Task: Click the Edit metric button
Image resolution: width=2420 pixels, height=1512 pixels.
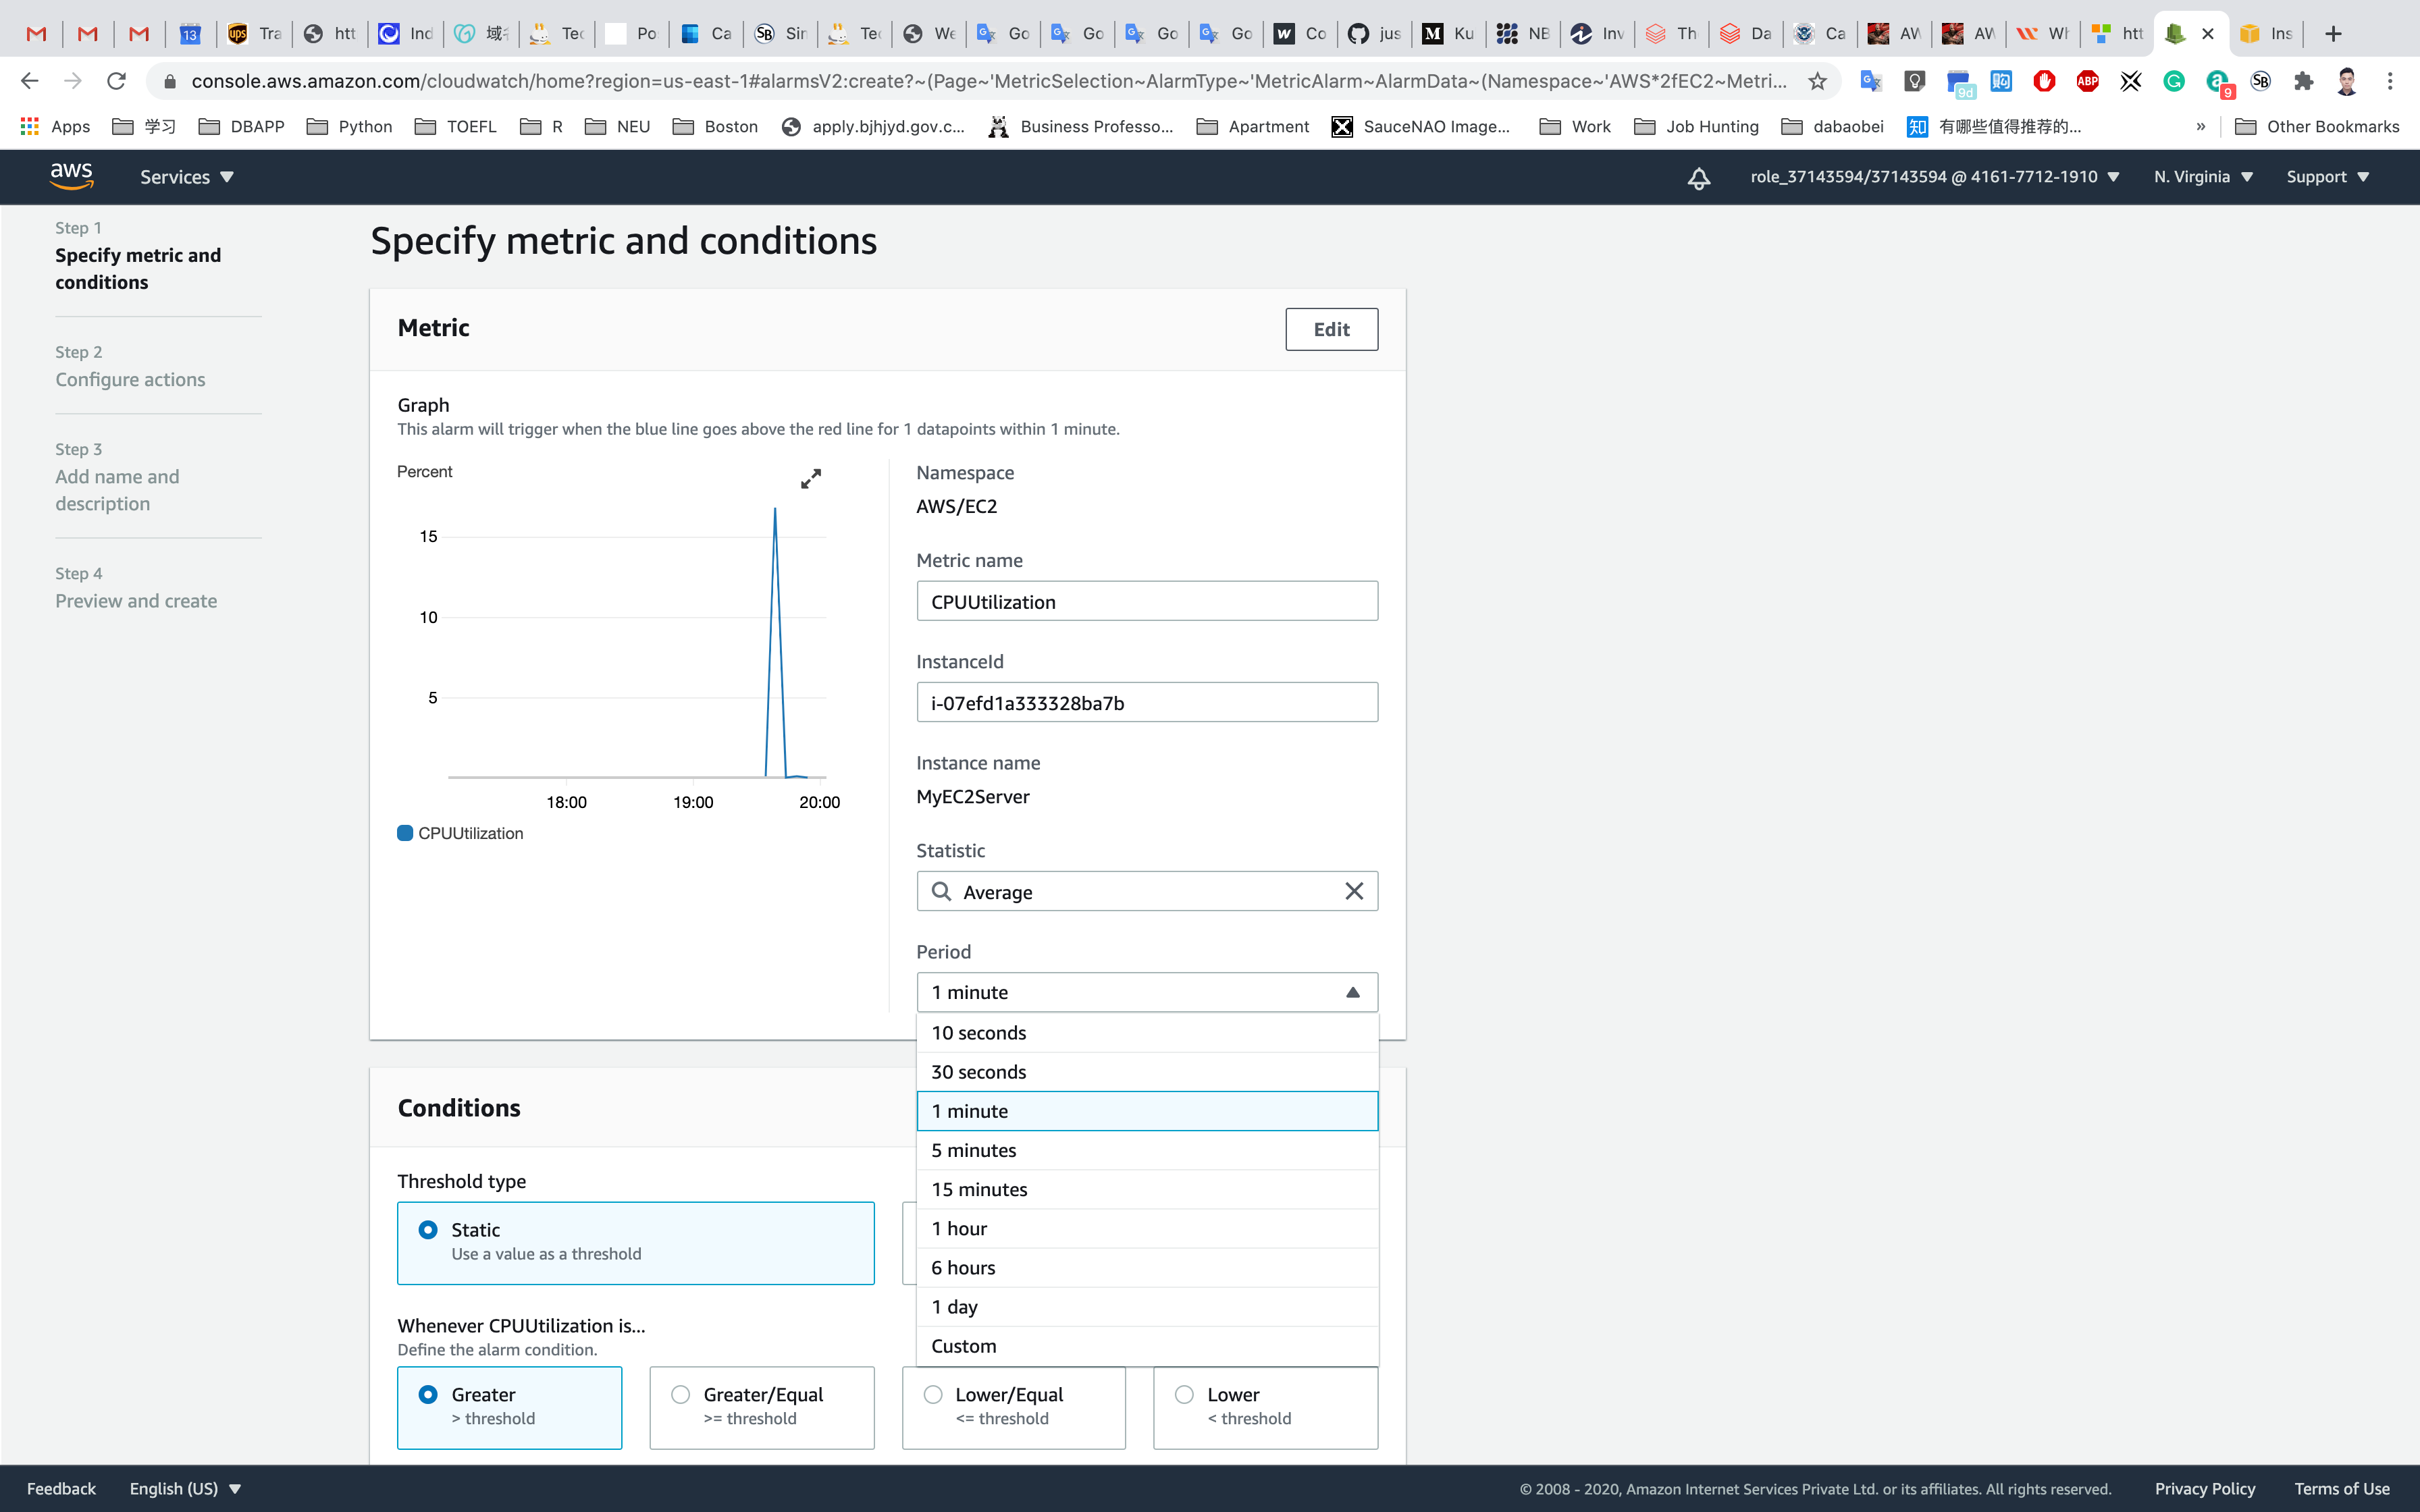Action: (x=1330, y=329)
